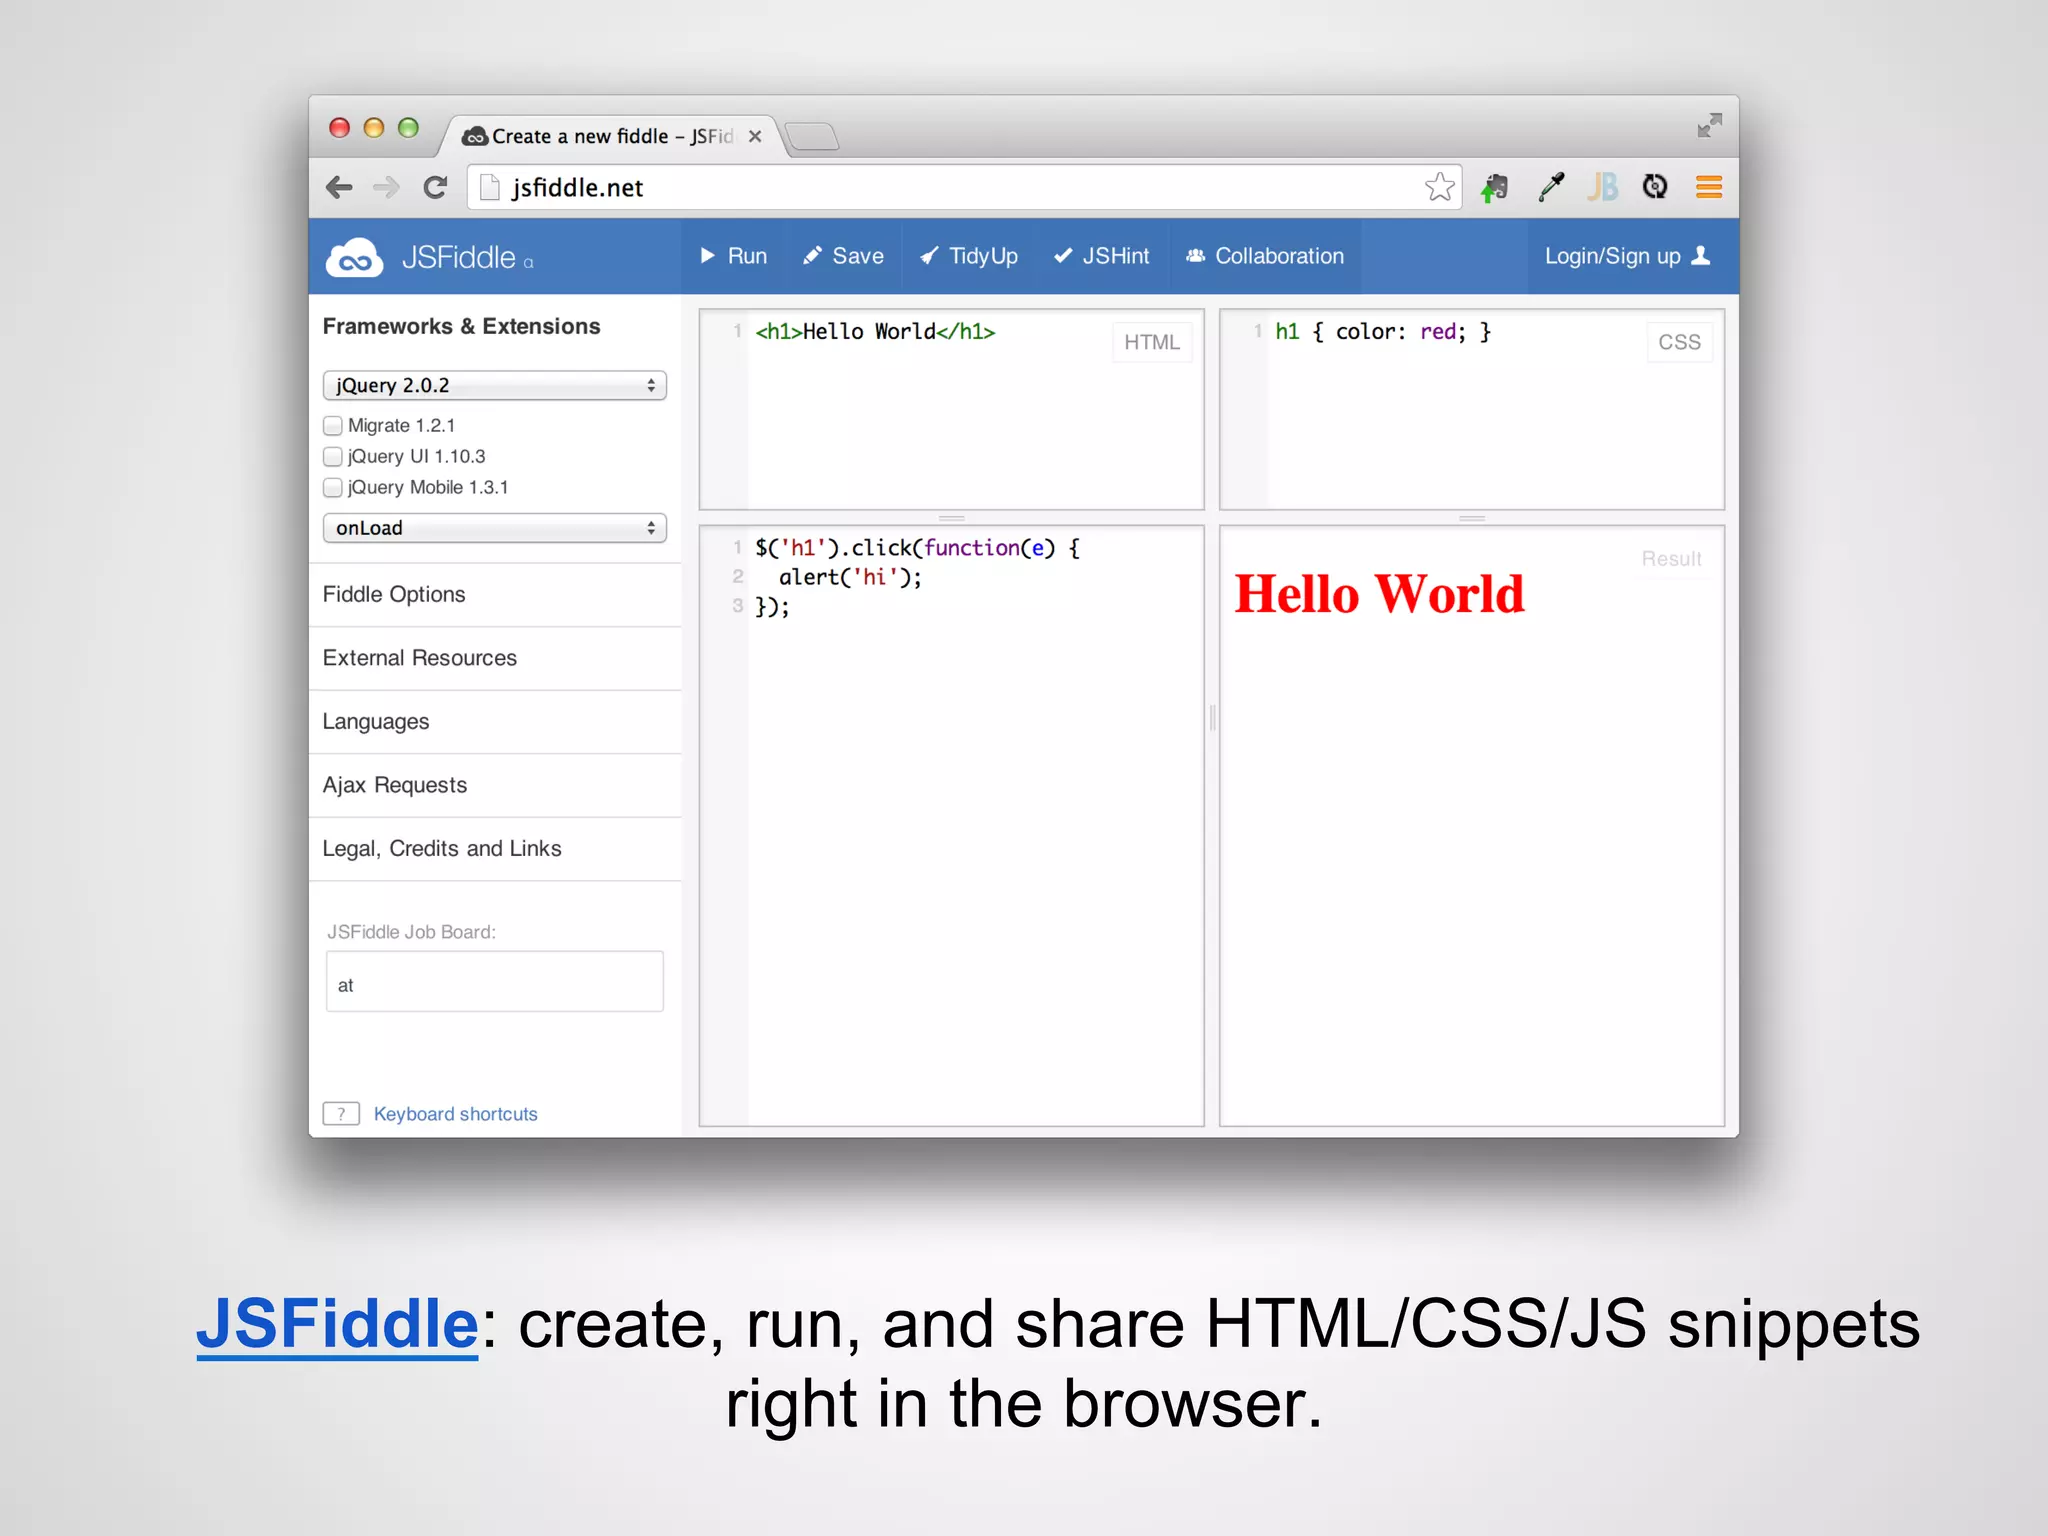The width and height of the screenshot is (2048, 1536).
Task: Activate the eyedropper color picker extension
Action: click(x=1551, y=187)
